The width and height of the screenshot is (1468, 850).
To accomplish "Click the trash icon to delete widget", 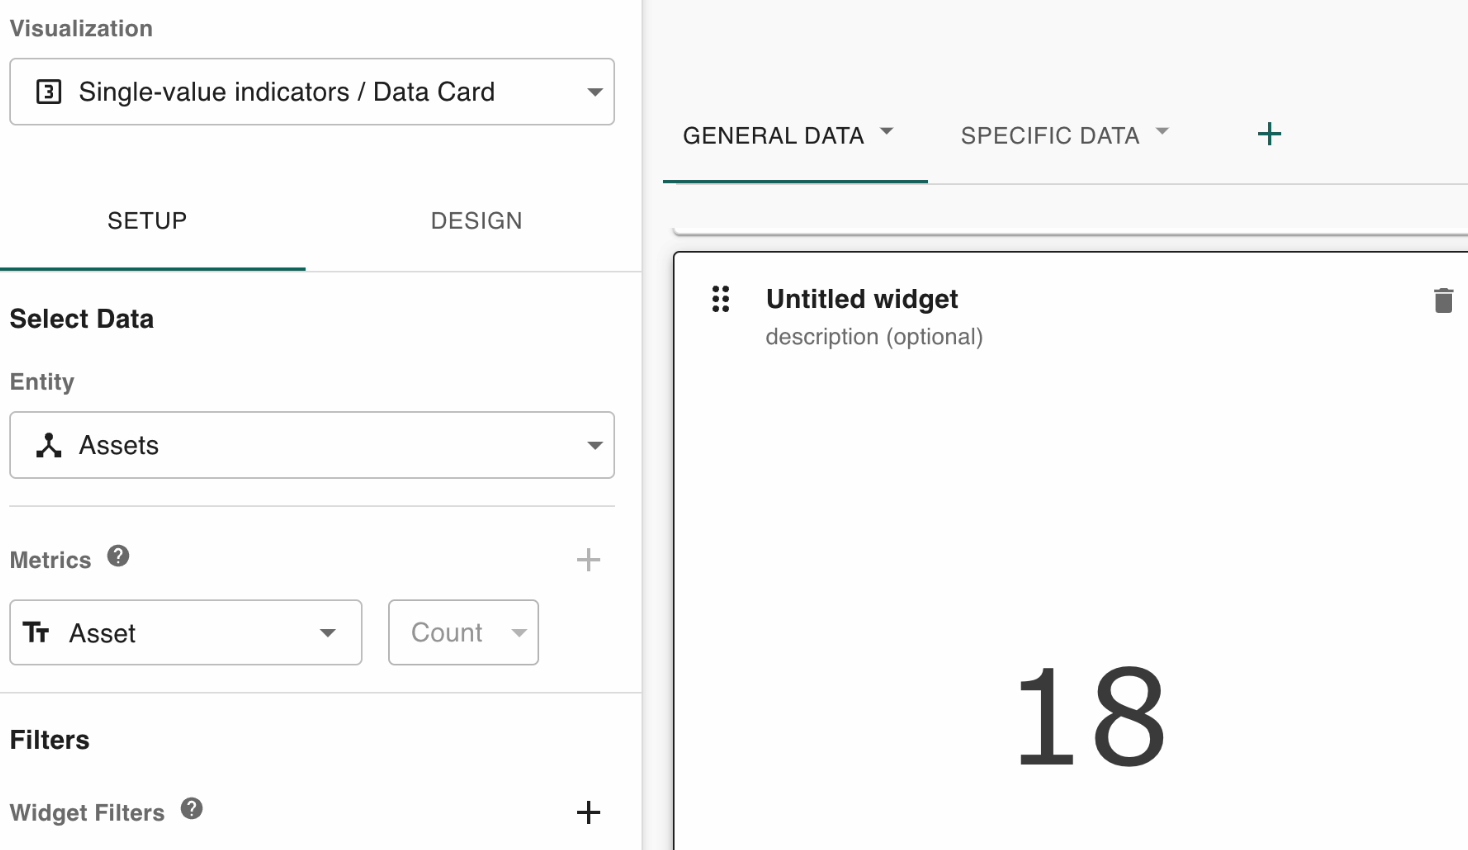I will (x=1443, y=300).
